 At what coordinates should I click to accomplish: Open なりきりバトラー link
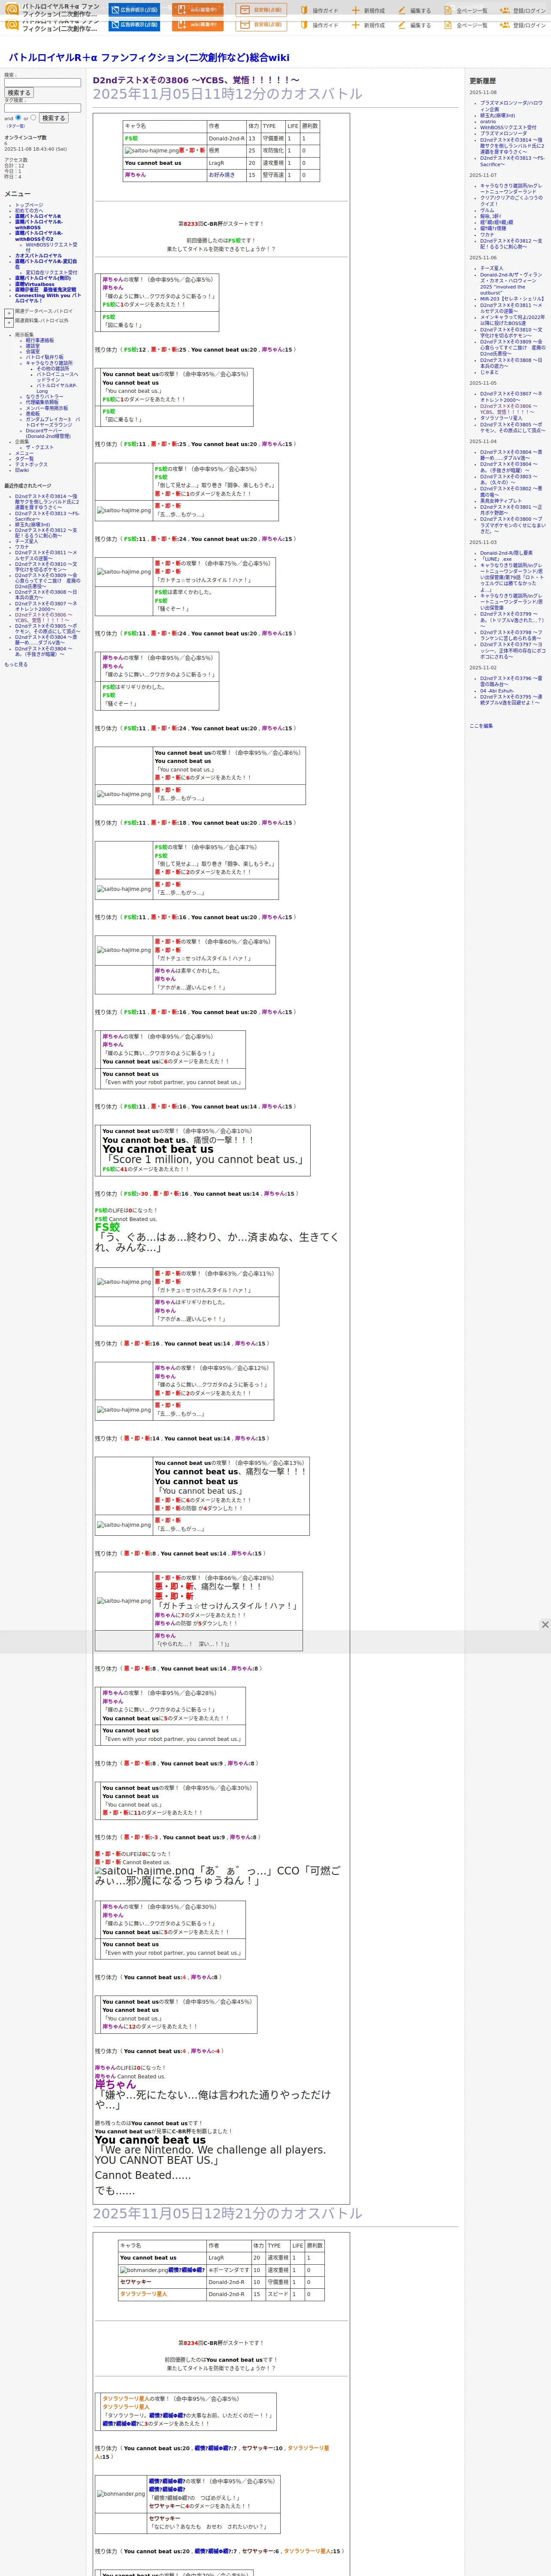tap(44, 397)
